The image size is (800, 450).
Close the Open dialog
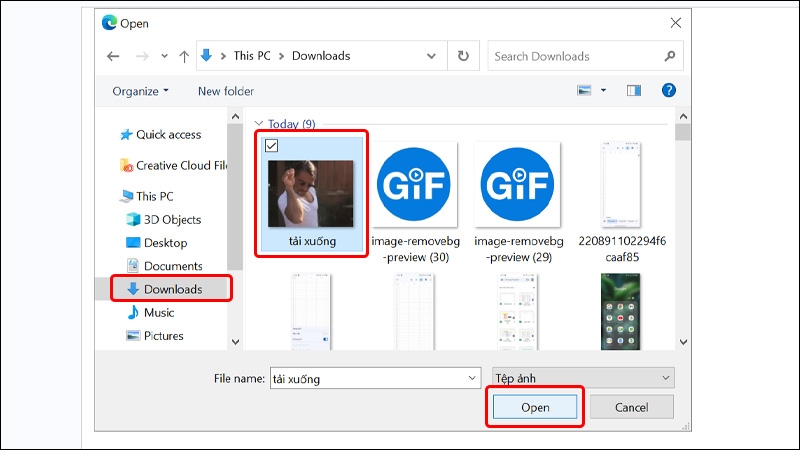tap(676, 23)
